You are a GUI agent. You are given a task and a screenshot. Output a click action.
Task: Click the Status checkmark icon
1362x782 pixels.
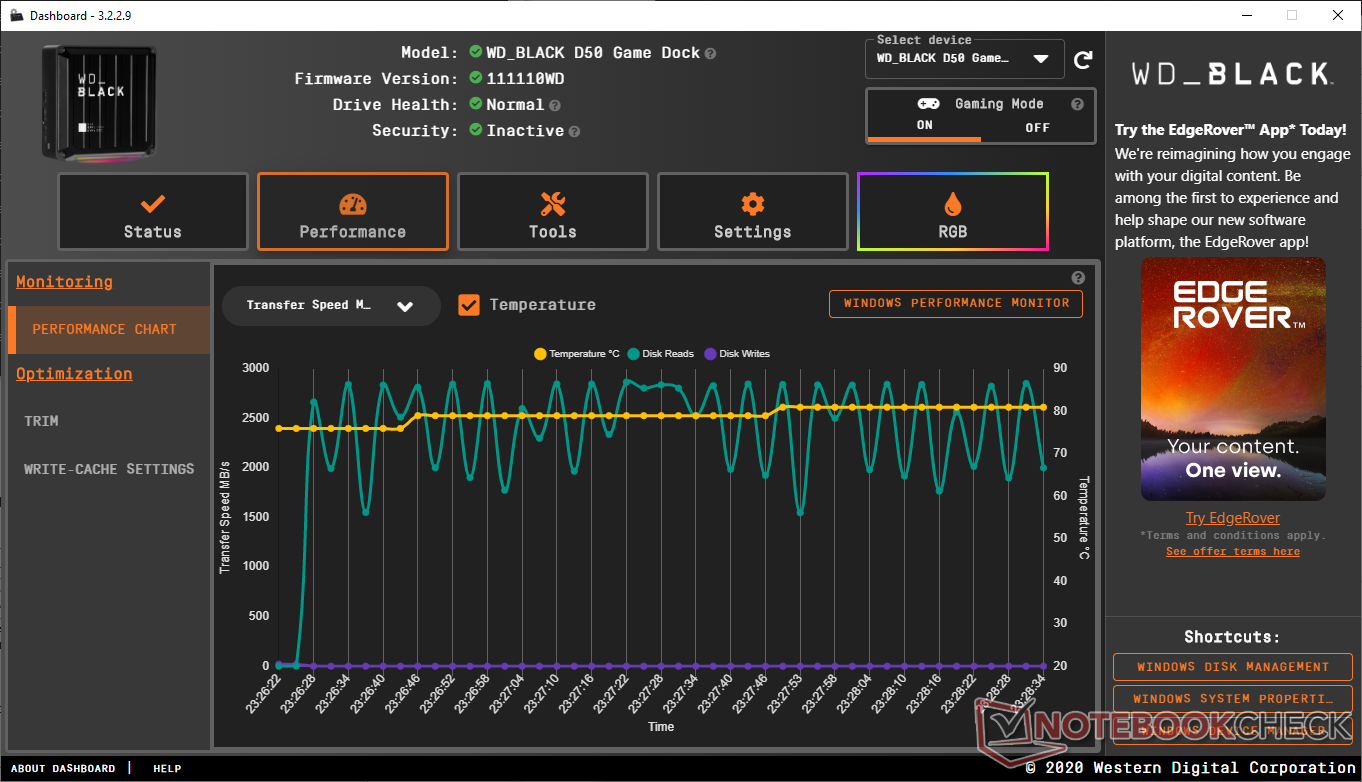153,204
